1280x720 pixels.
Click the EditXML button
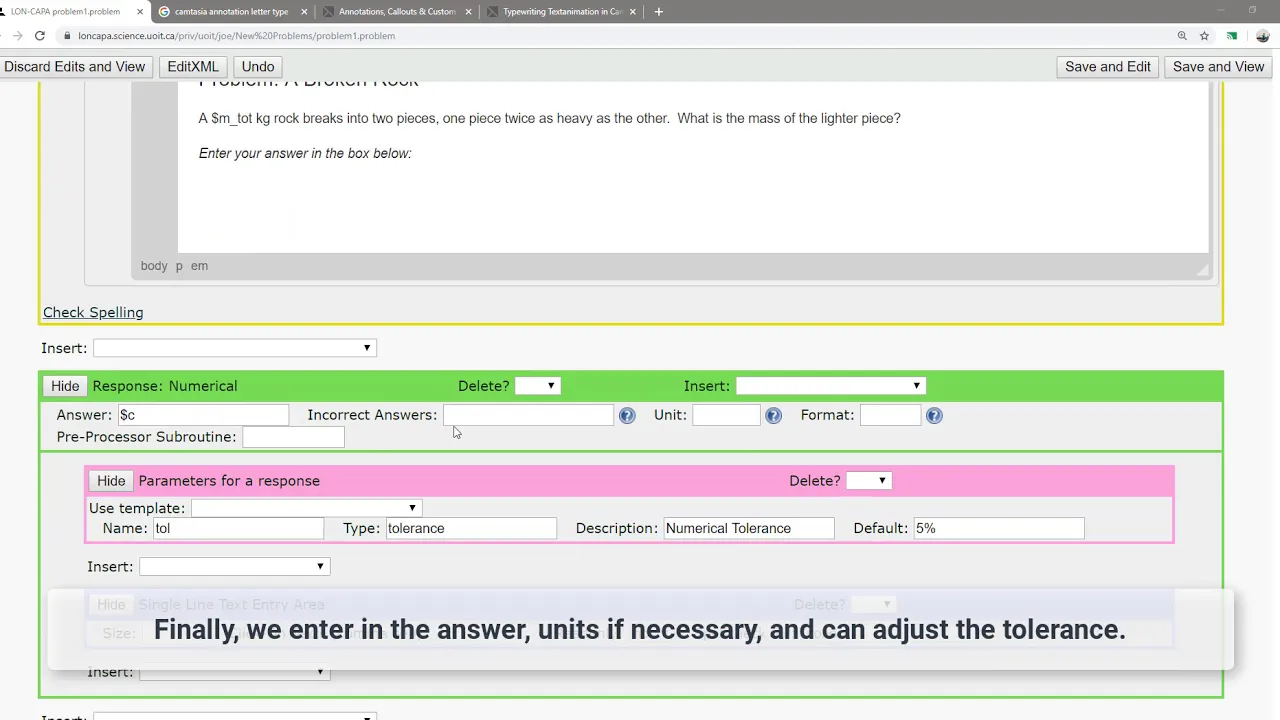click(x=193, y=67)
